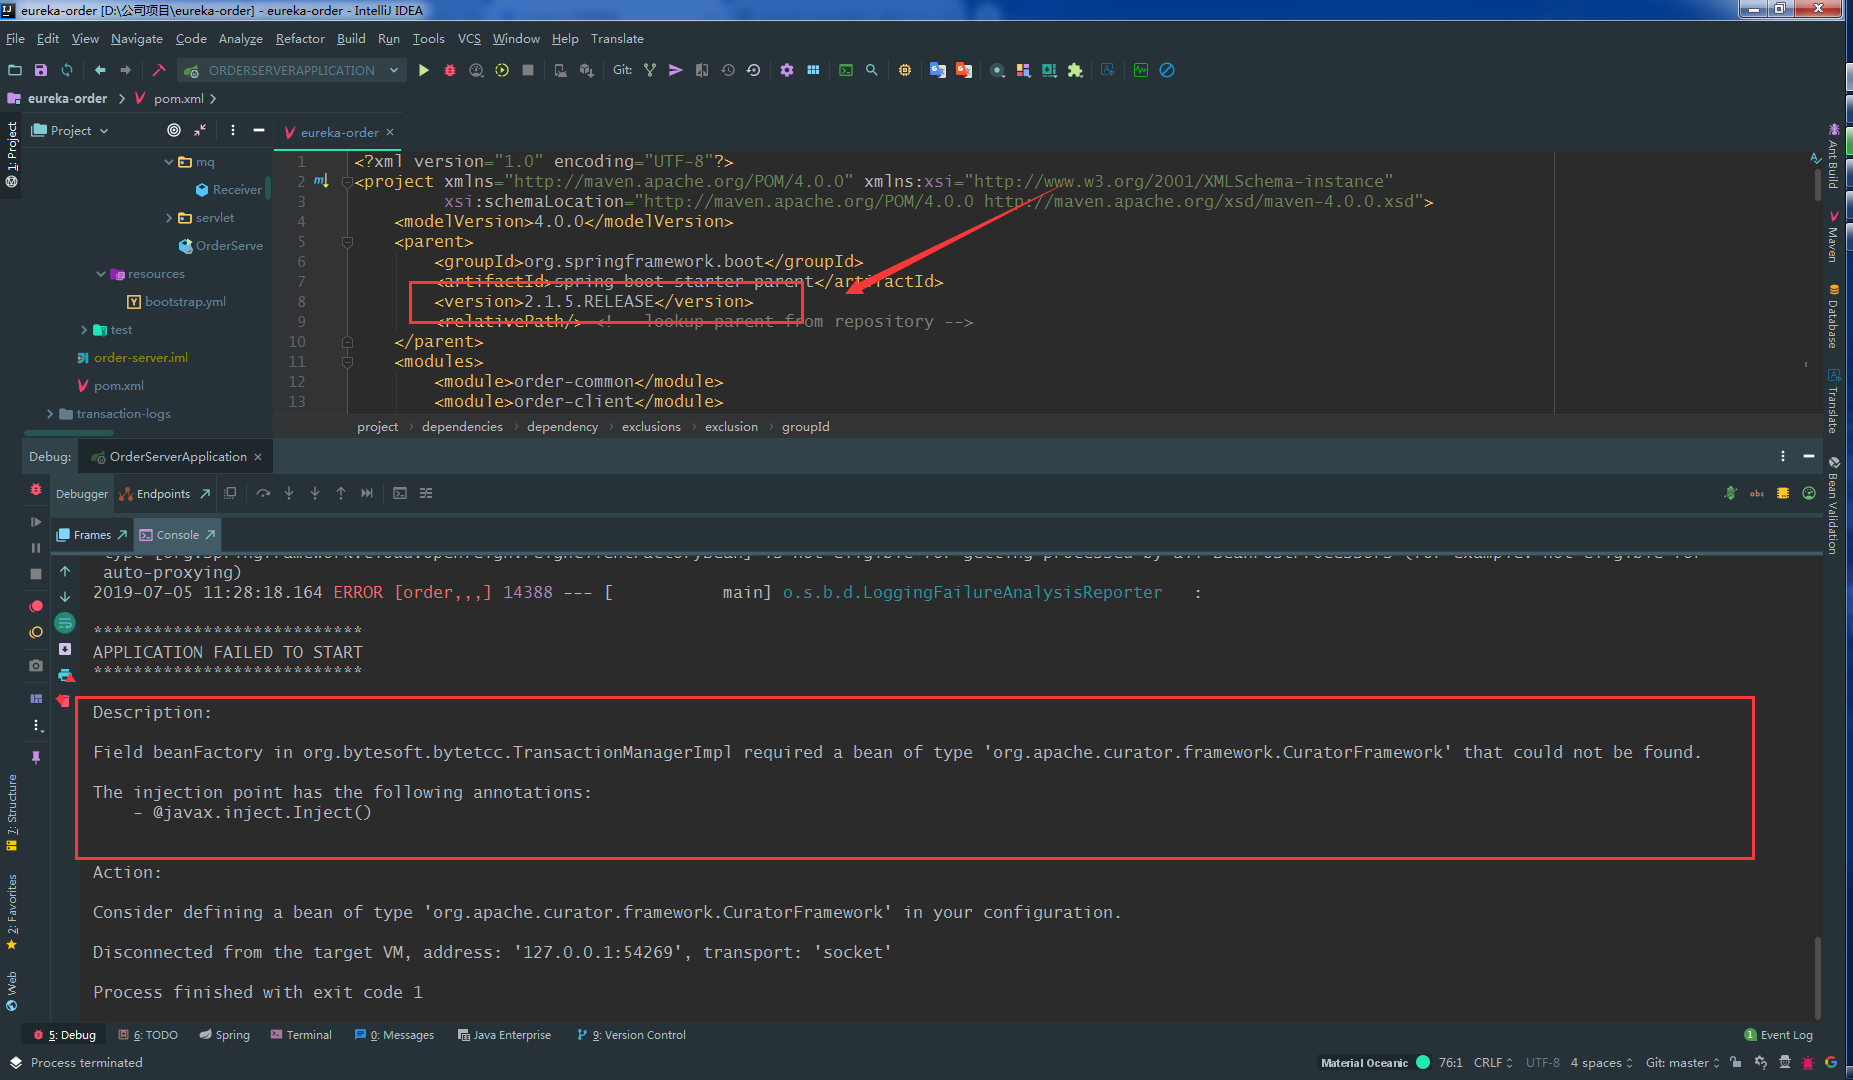Toggle Bean Validation tool window
1853x1080 pixels.
tap(1833, 506)
